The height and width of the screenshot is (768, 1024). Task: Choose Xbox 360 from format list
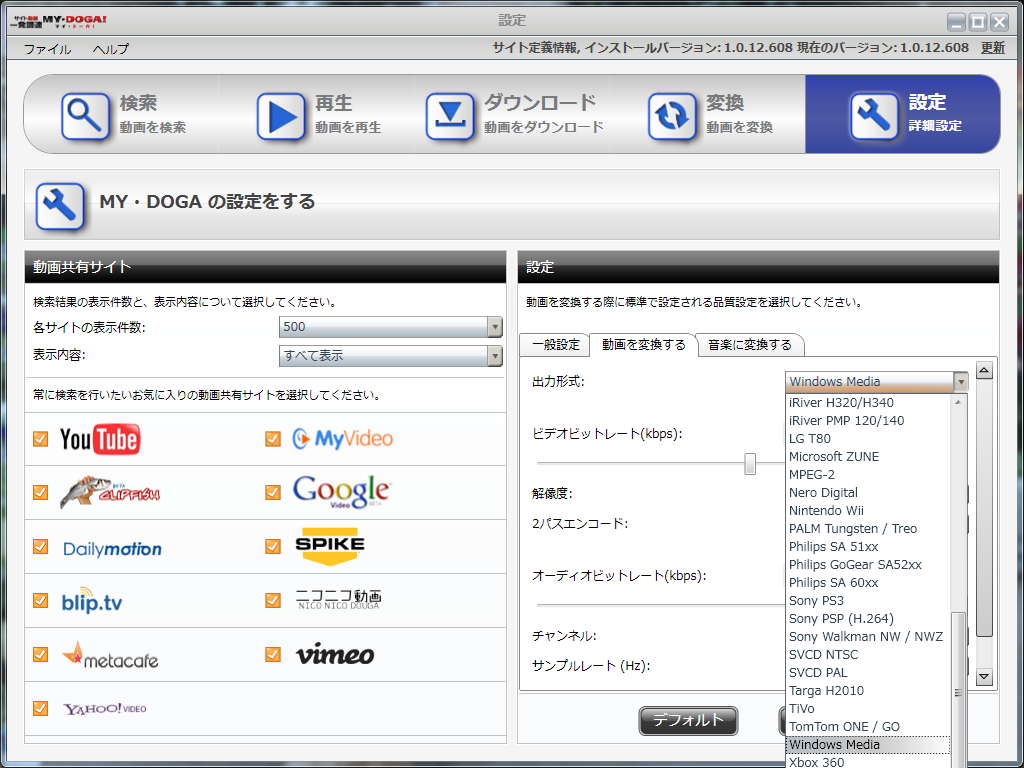[x=868, y=761]
